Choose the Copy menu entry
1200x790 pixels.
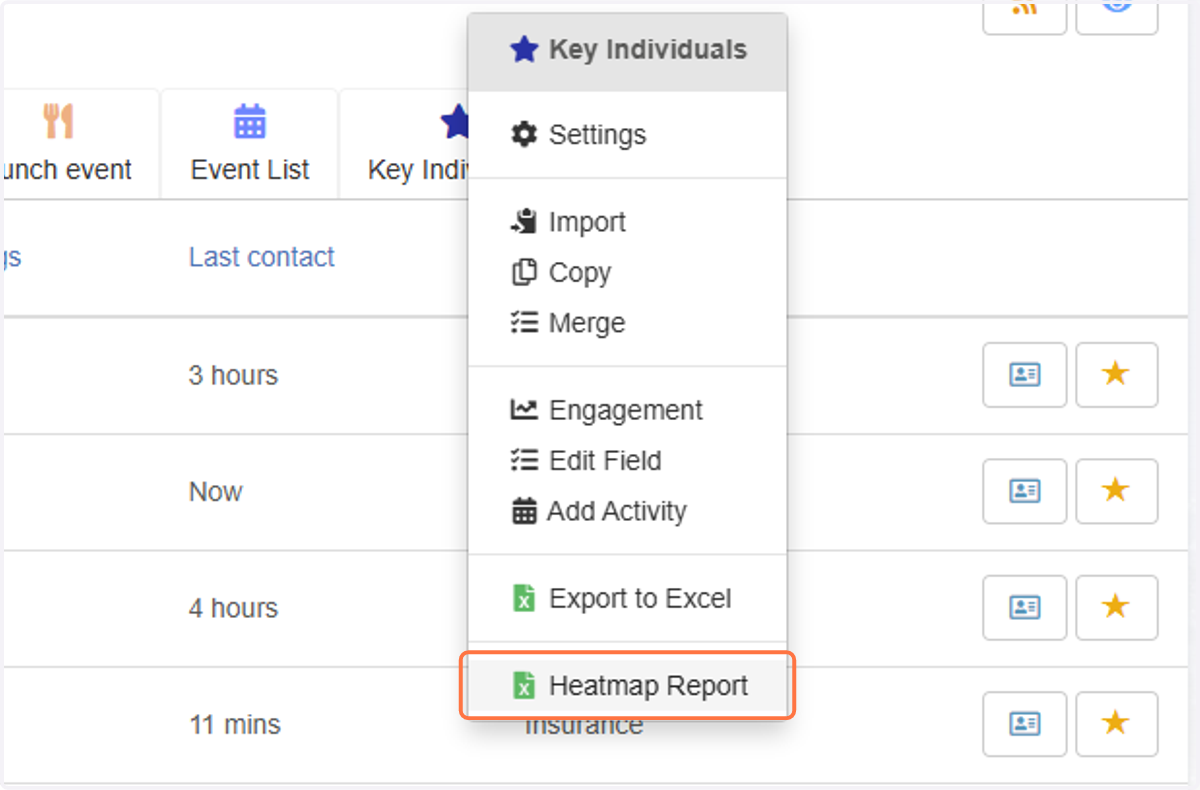click(x=628, y=273)
